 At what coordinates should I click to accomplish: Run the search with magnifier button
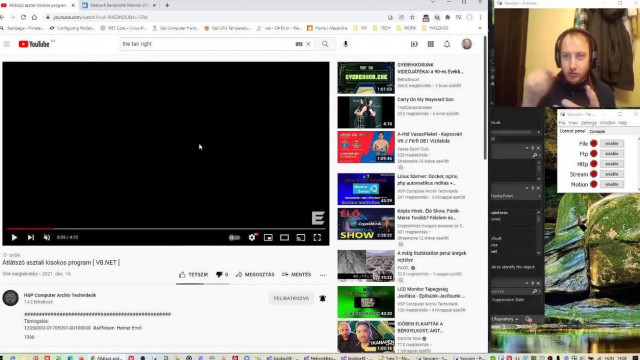tap(325, 44)
